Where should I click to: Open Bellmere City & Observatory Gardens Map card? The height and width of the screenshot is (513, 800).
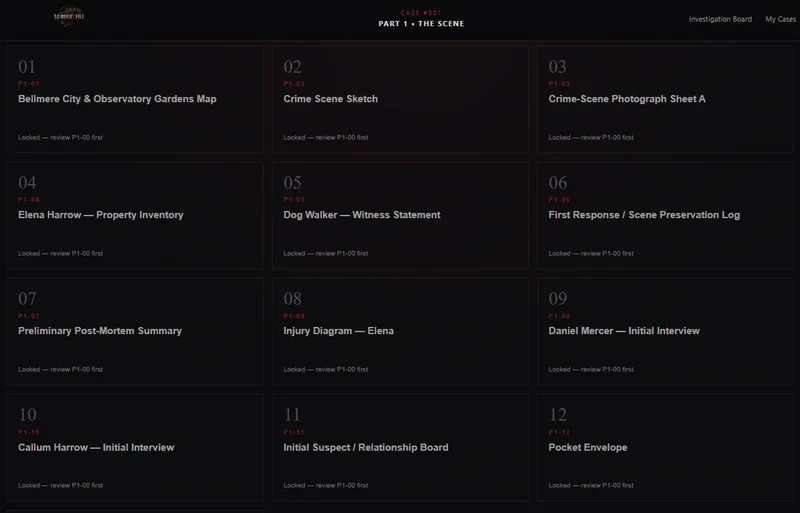(x=135, y=100)
